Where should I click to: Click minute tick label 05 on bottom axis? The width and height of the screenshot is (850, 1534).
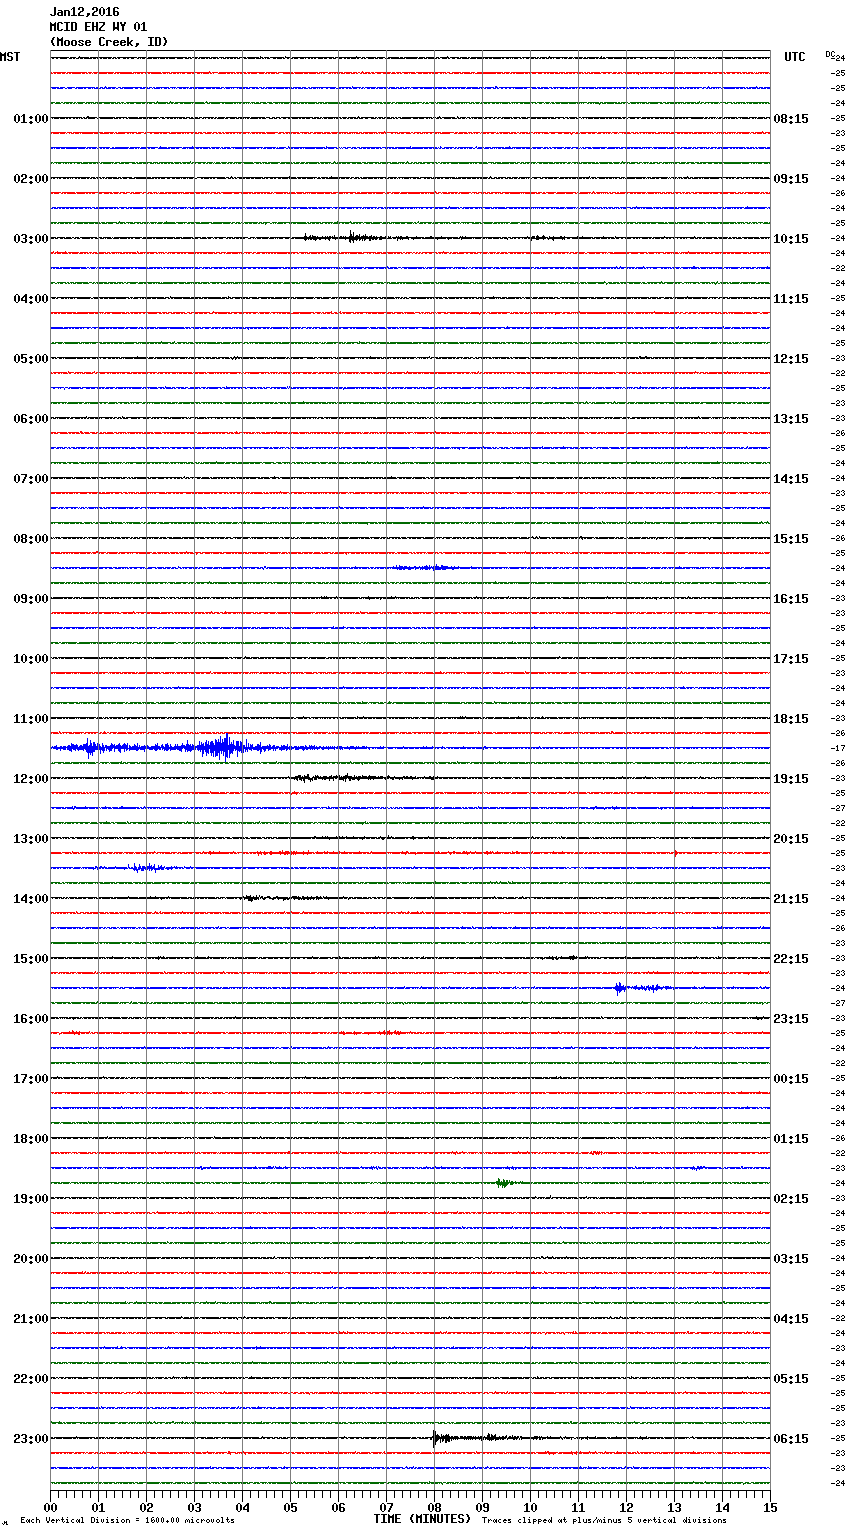tap(290, 1507)
